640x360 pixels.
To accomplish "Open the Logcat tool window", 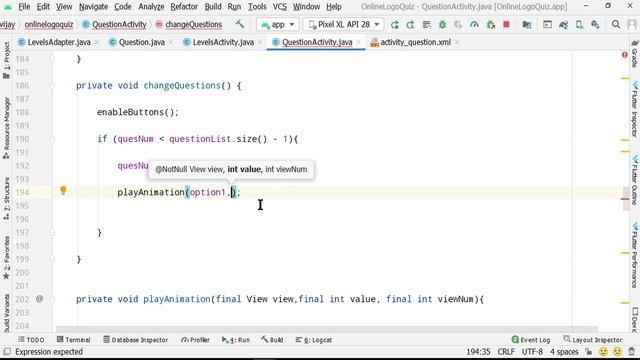I will (313, 340).
